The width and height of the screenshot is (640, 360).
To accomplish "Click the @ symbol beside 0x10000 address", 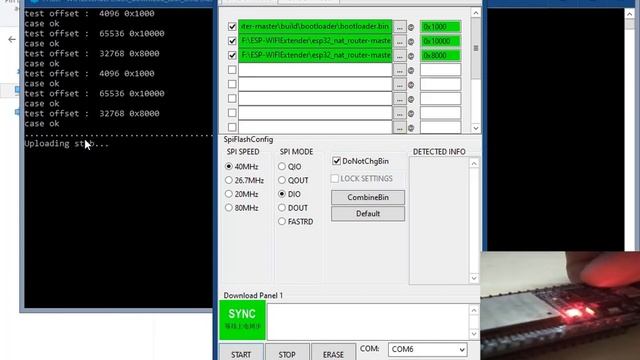I will 411,42.
